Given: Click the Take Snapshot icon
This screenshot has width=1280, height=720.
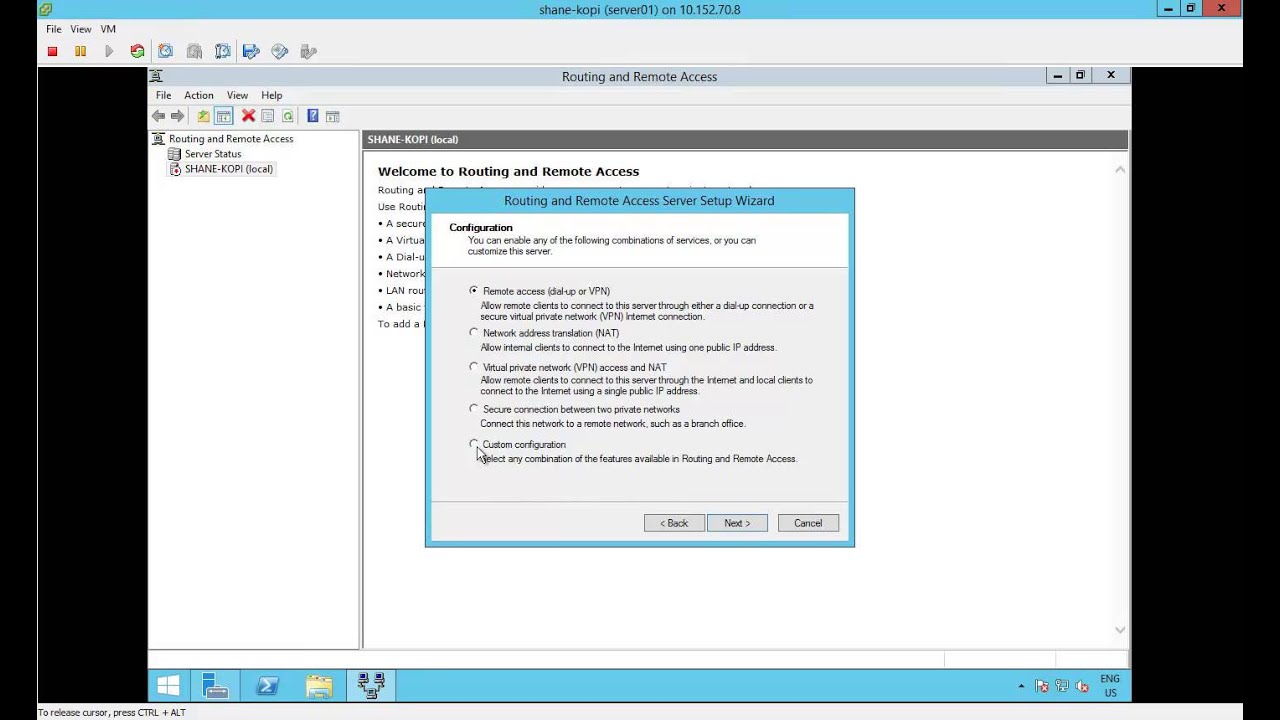Looking at the screenshot, I should coord(166,51).
